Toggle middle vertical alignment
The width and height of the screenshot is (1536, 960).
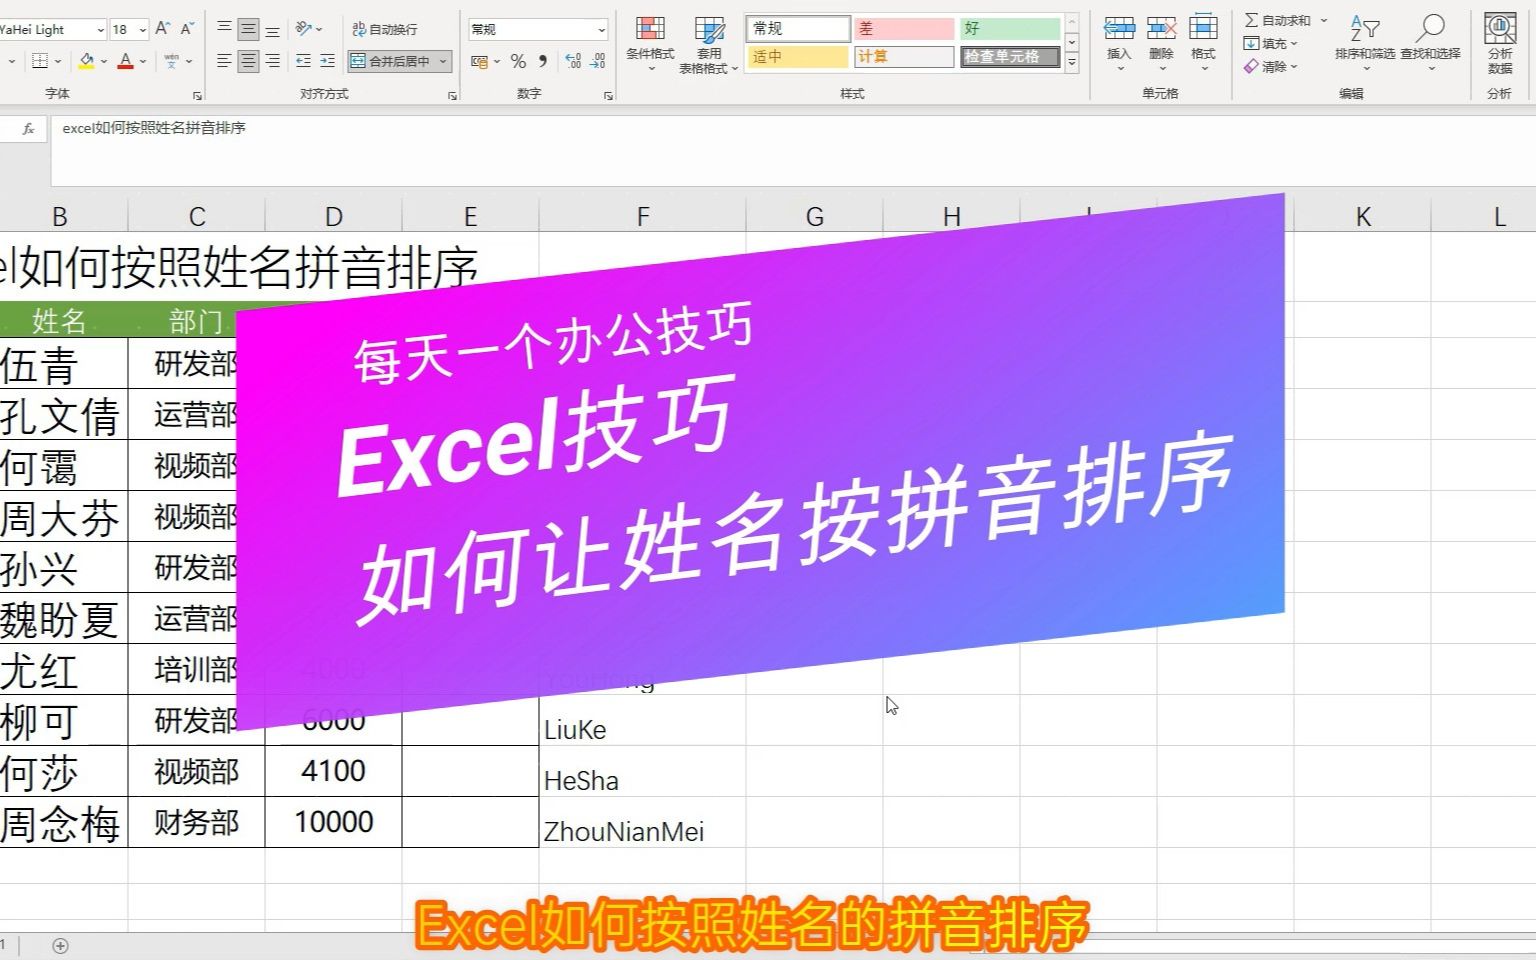coord(248,29)
